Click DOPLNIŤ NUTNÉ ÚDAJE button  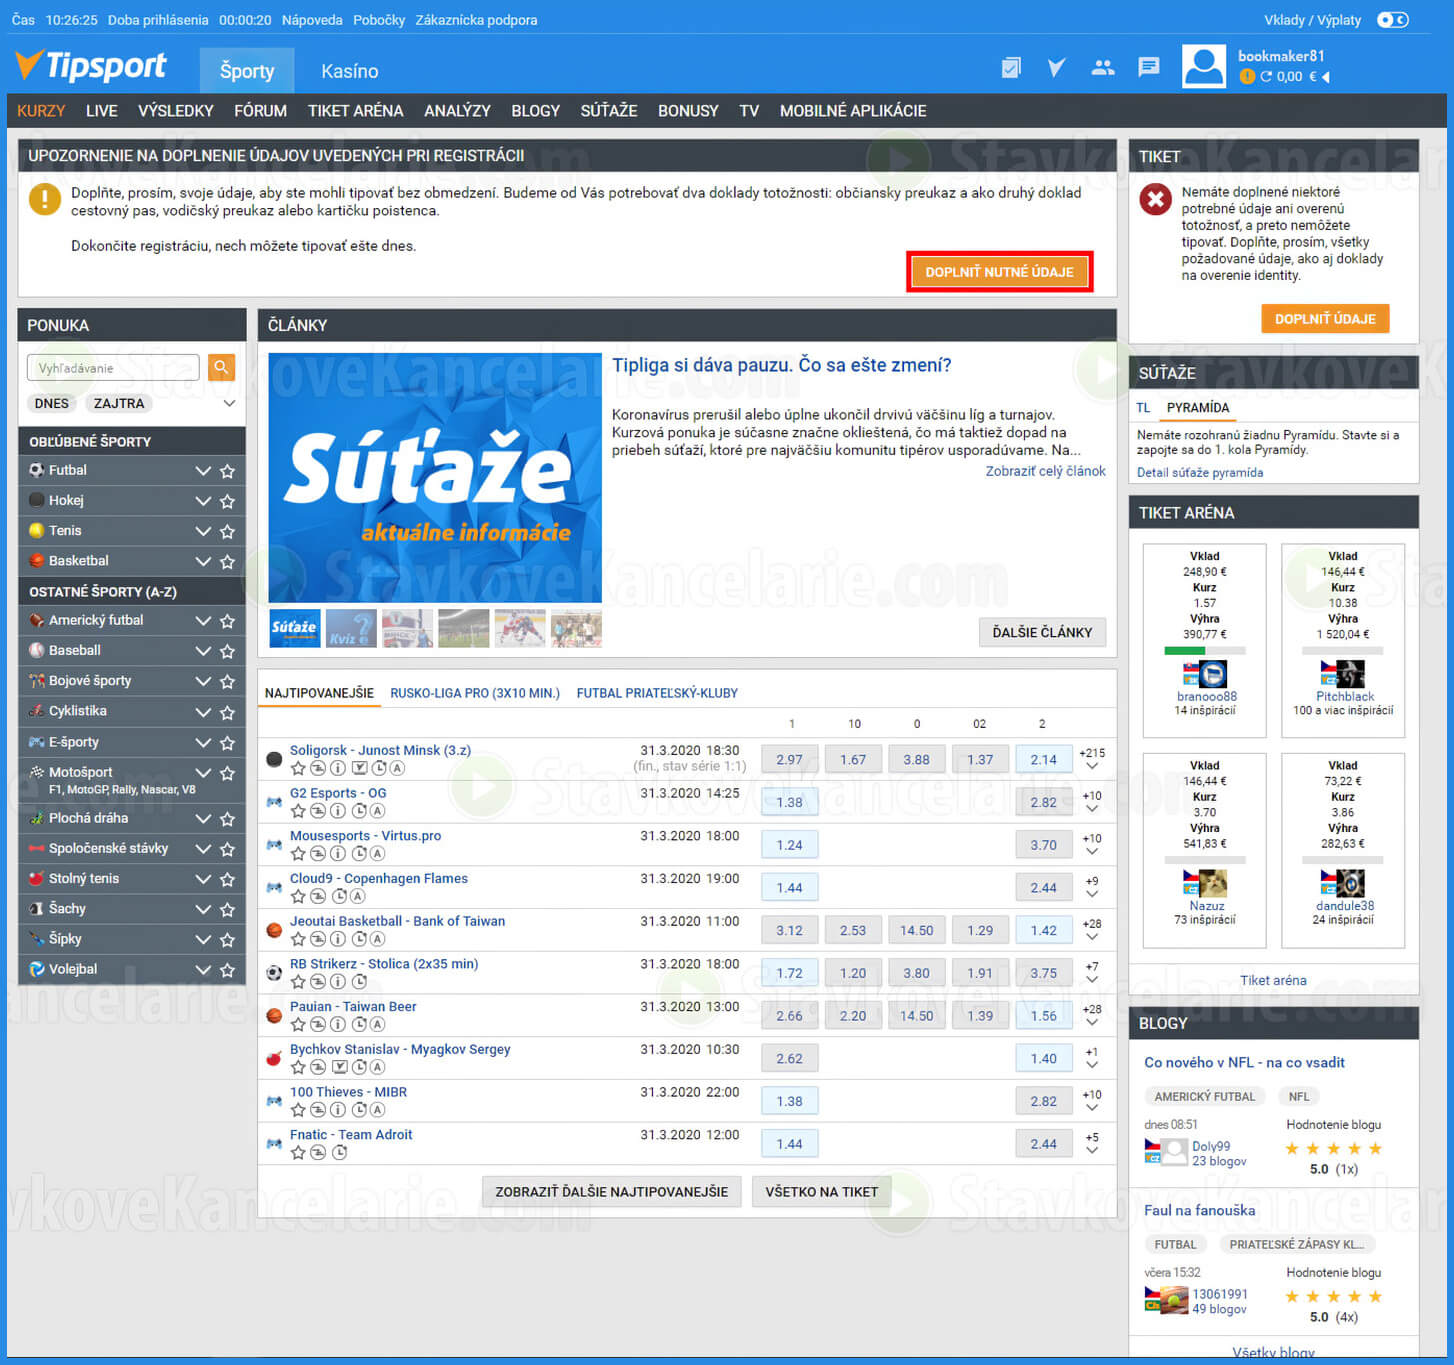[x=999, y=272]
